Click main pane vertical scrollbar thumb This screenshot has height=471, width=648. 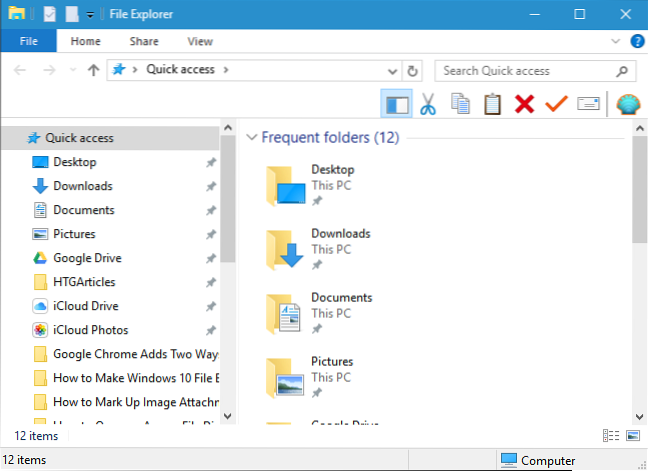point(640,190)
